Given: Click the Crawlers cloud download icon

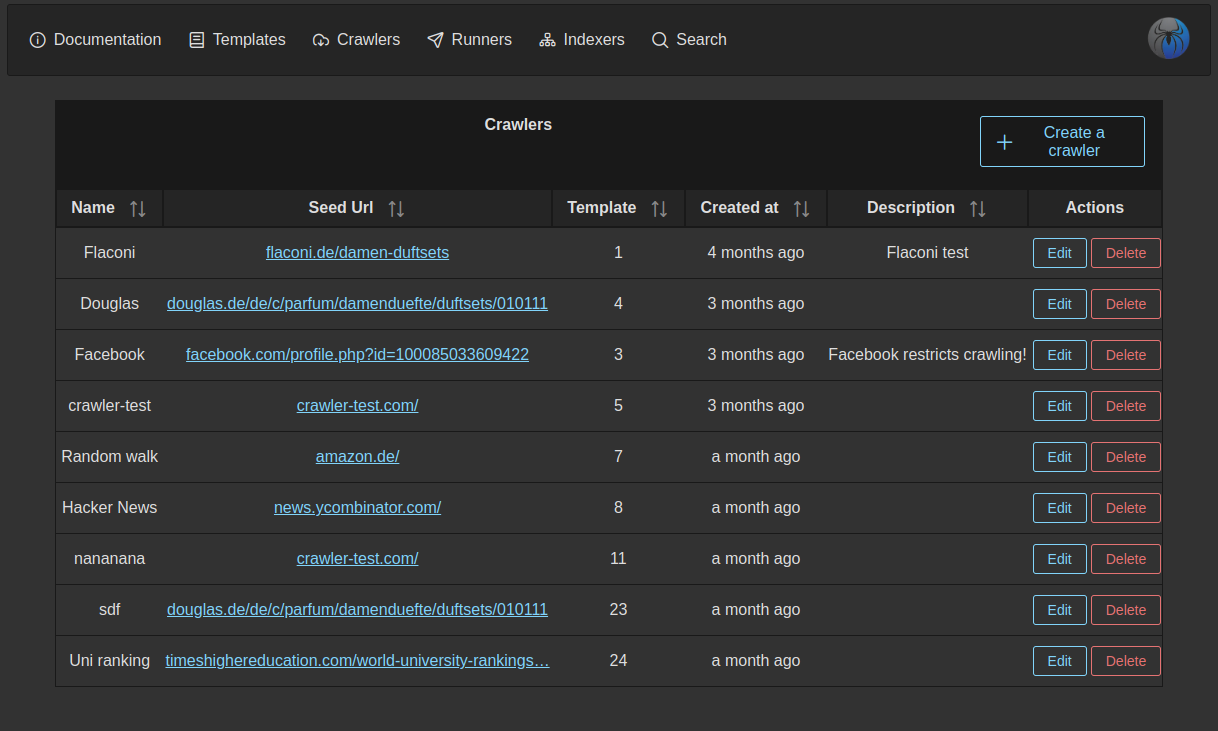Looking at the screenshot, I should [x=321, y=40].
